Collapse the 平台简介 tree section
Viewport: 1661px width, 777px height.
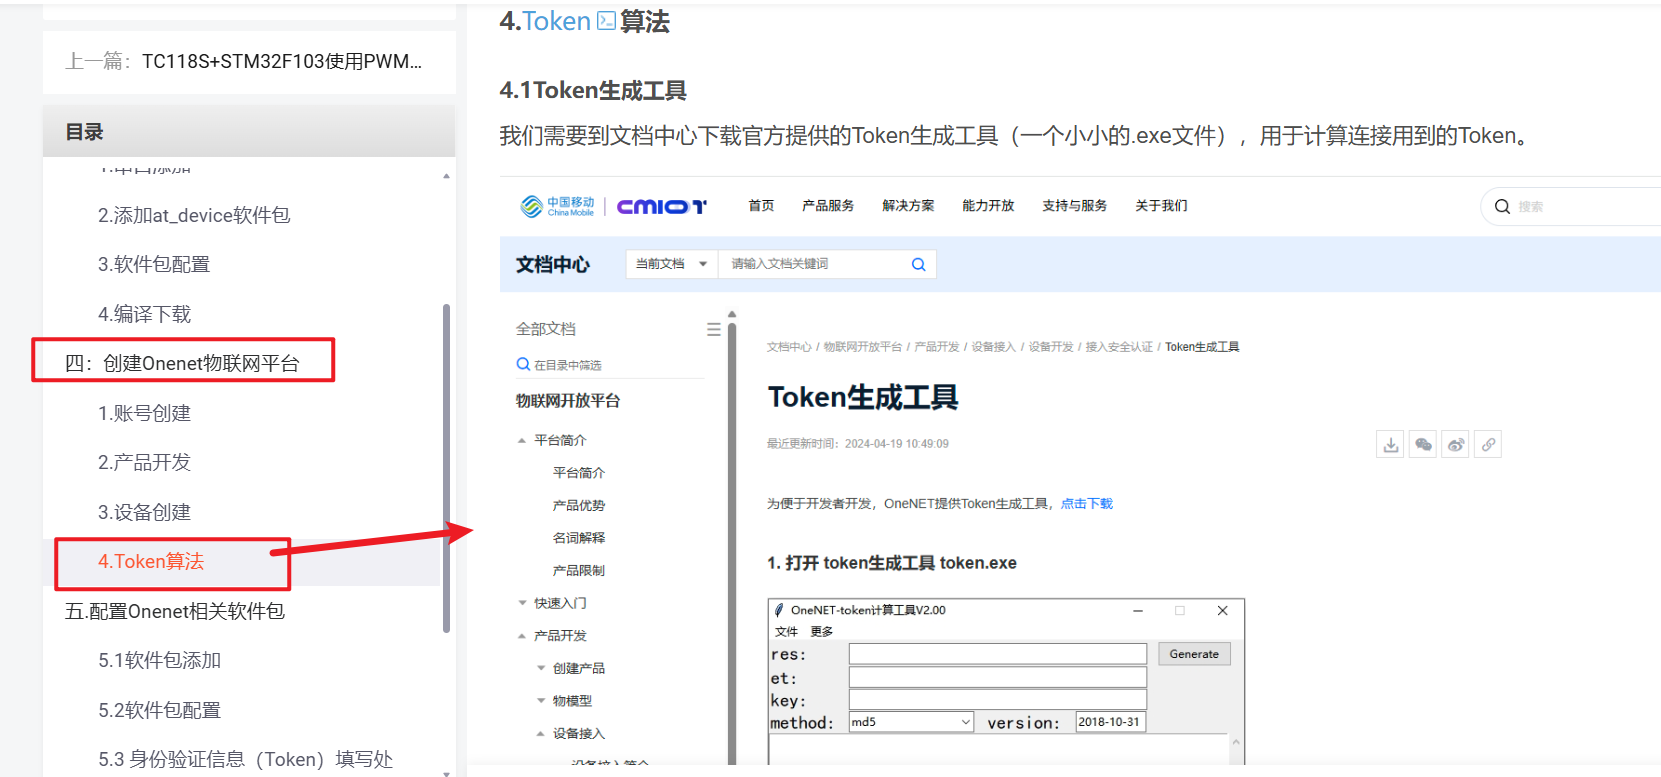tap(522, 440)
